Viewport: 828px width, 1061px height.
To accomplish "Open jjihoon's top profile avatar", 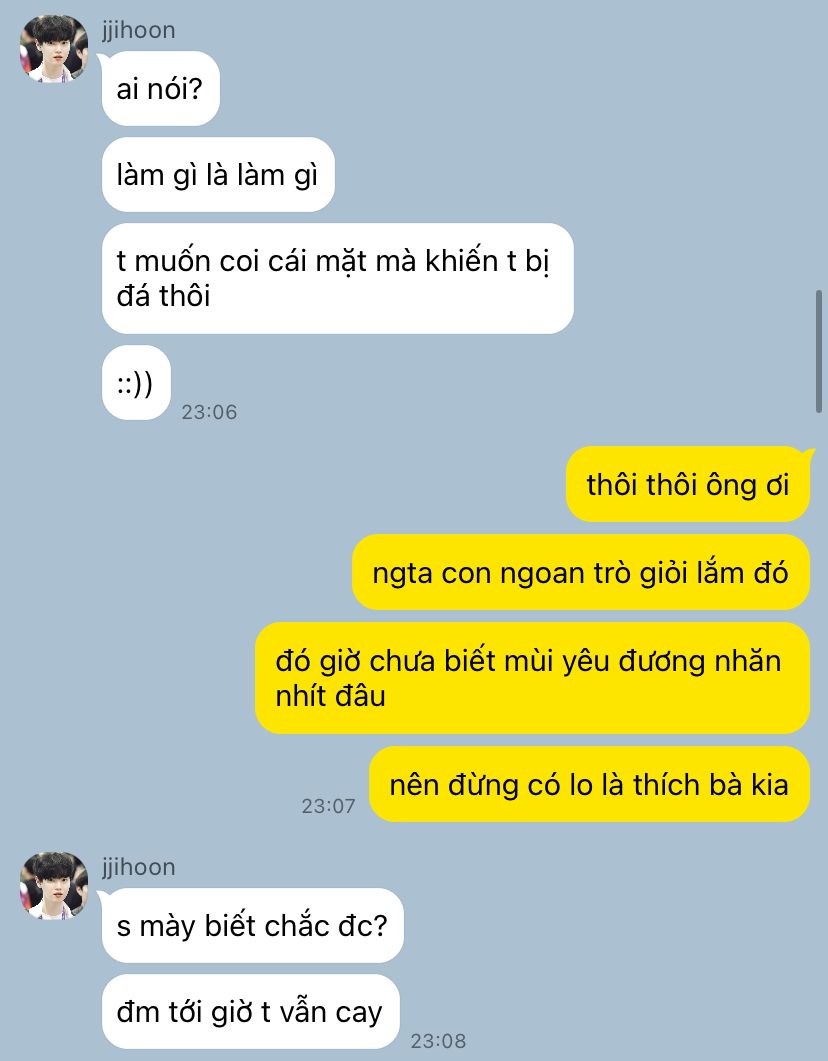I will point(54,49).
